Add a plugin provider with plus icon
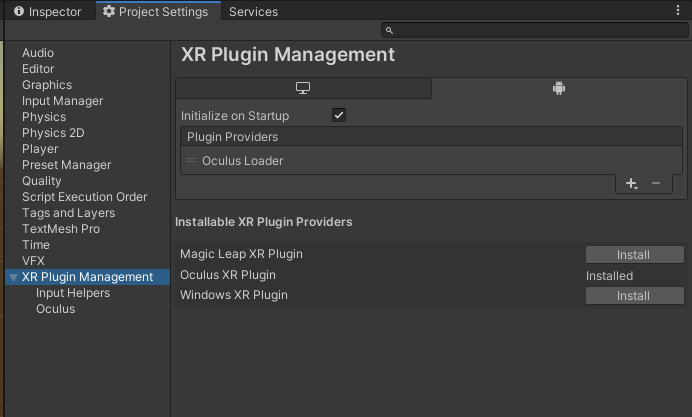The image size is (692, 417). tap(632, 183)
